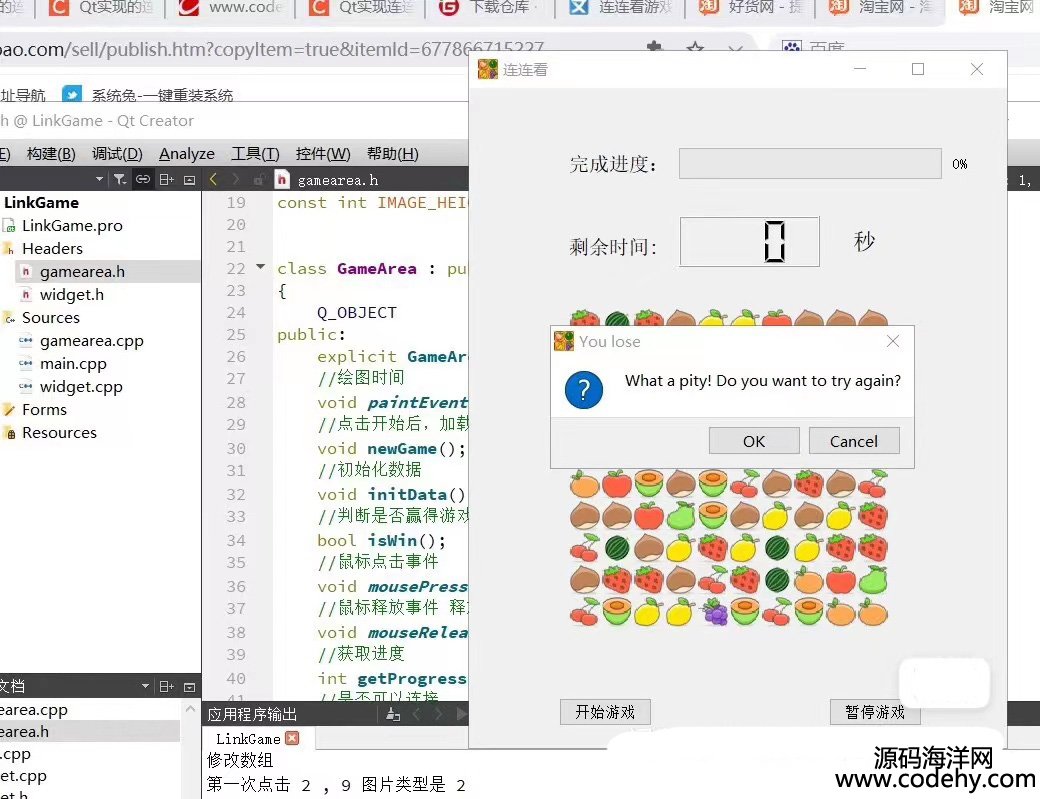Screen dimensions: 1040x799
Task: Select the LinkGame output tab
Action: coord(248,739)
